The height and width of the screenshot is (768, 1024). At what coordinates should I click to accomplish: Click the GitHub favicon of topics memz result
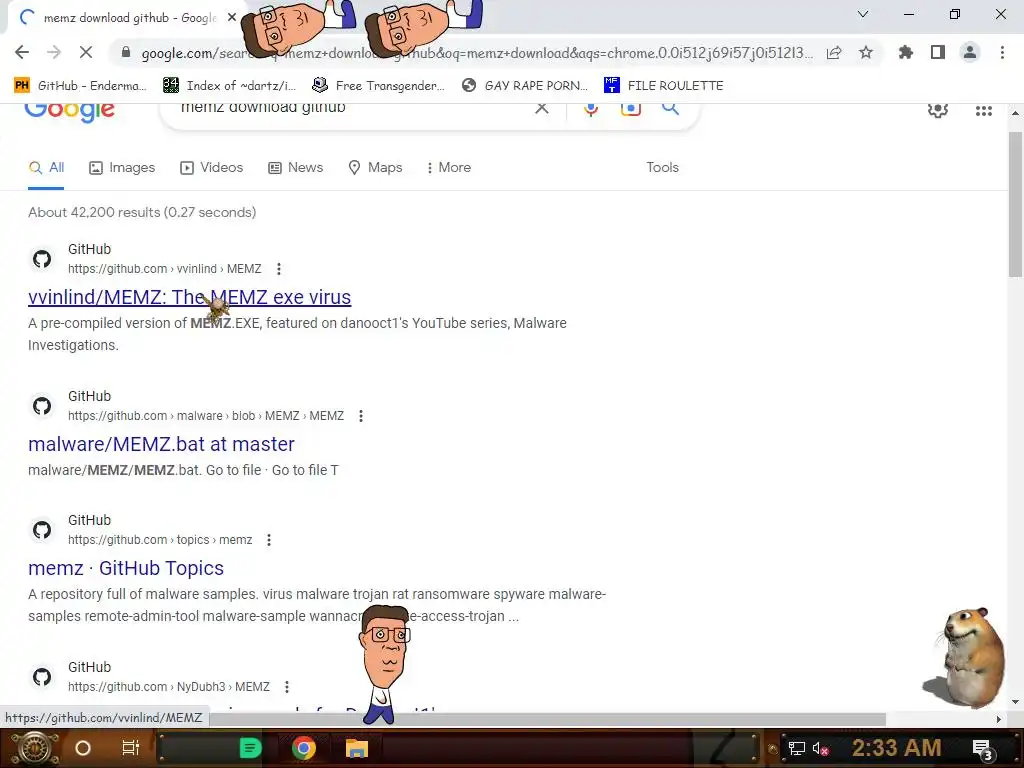point(42,530)
